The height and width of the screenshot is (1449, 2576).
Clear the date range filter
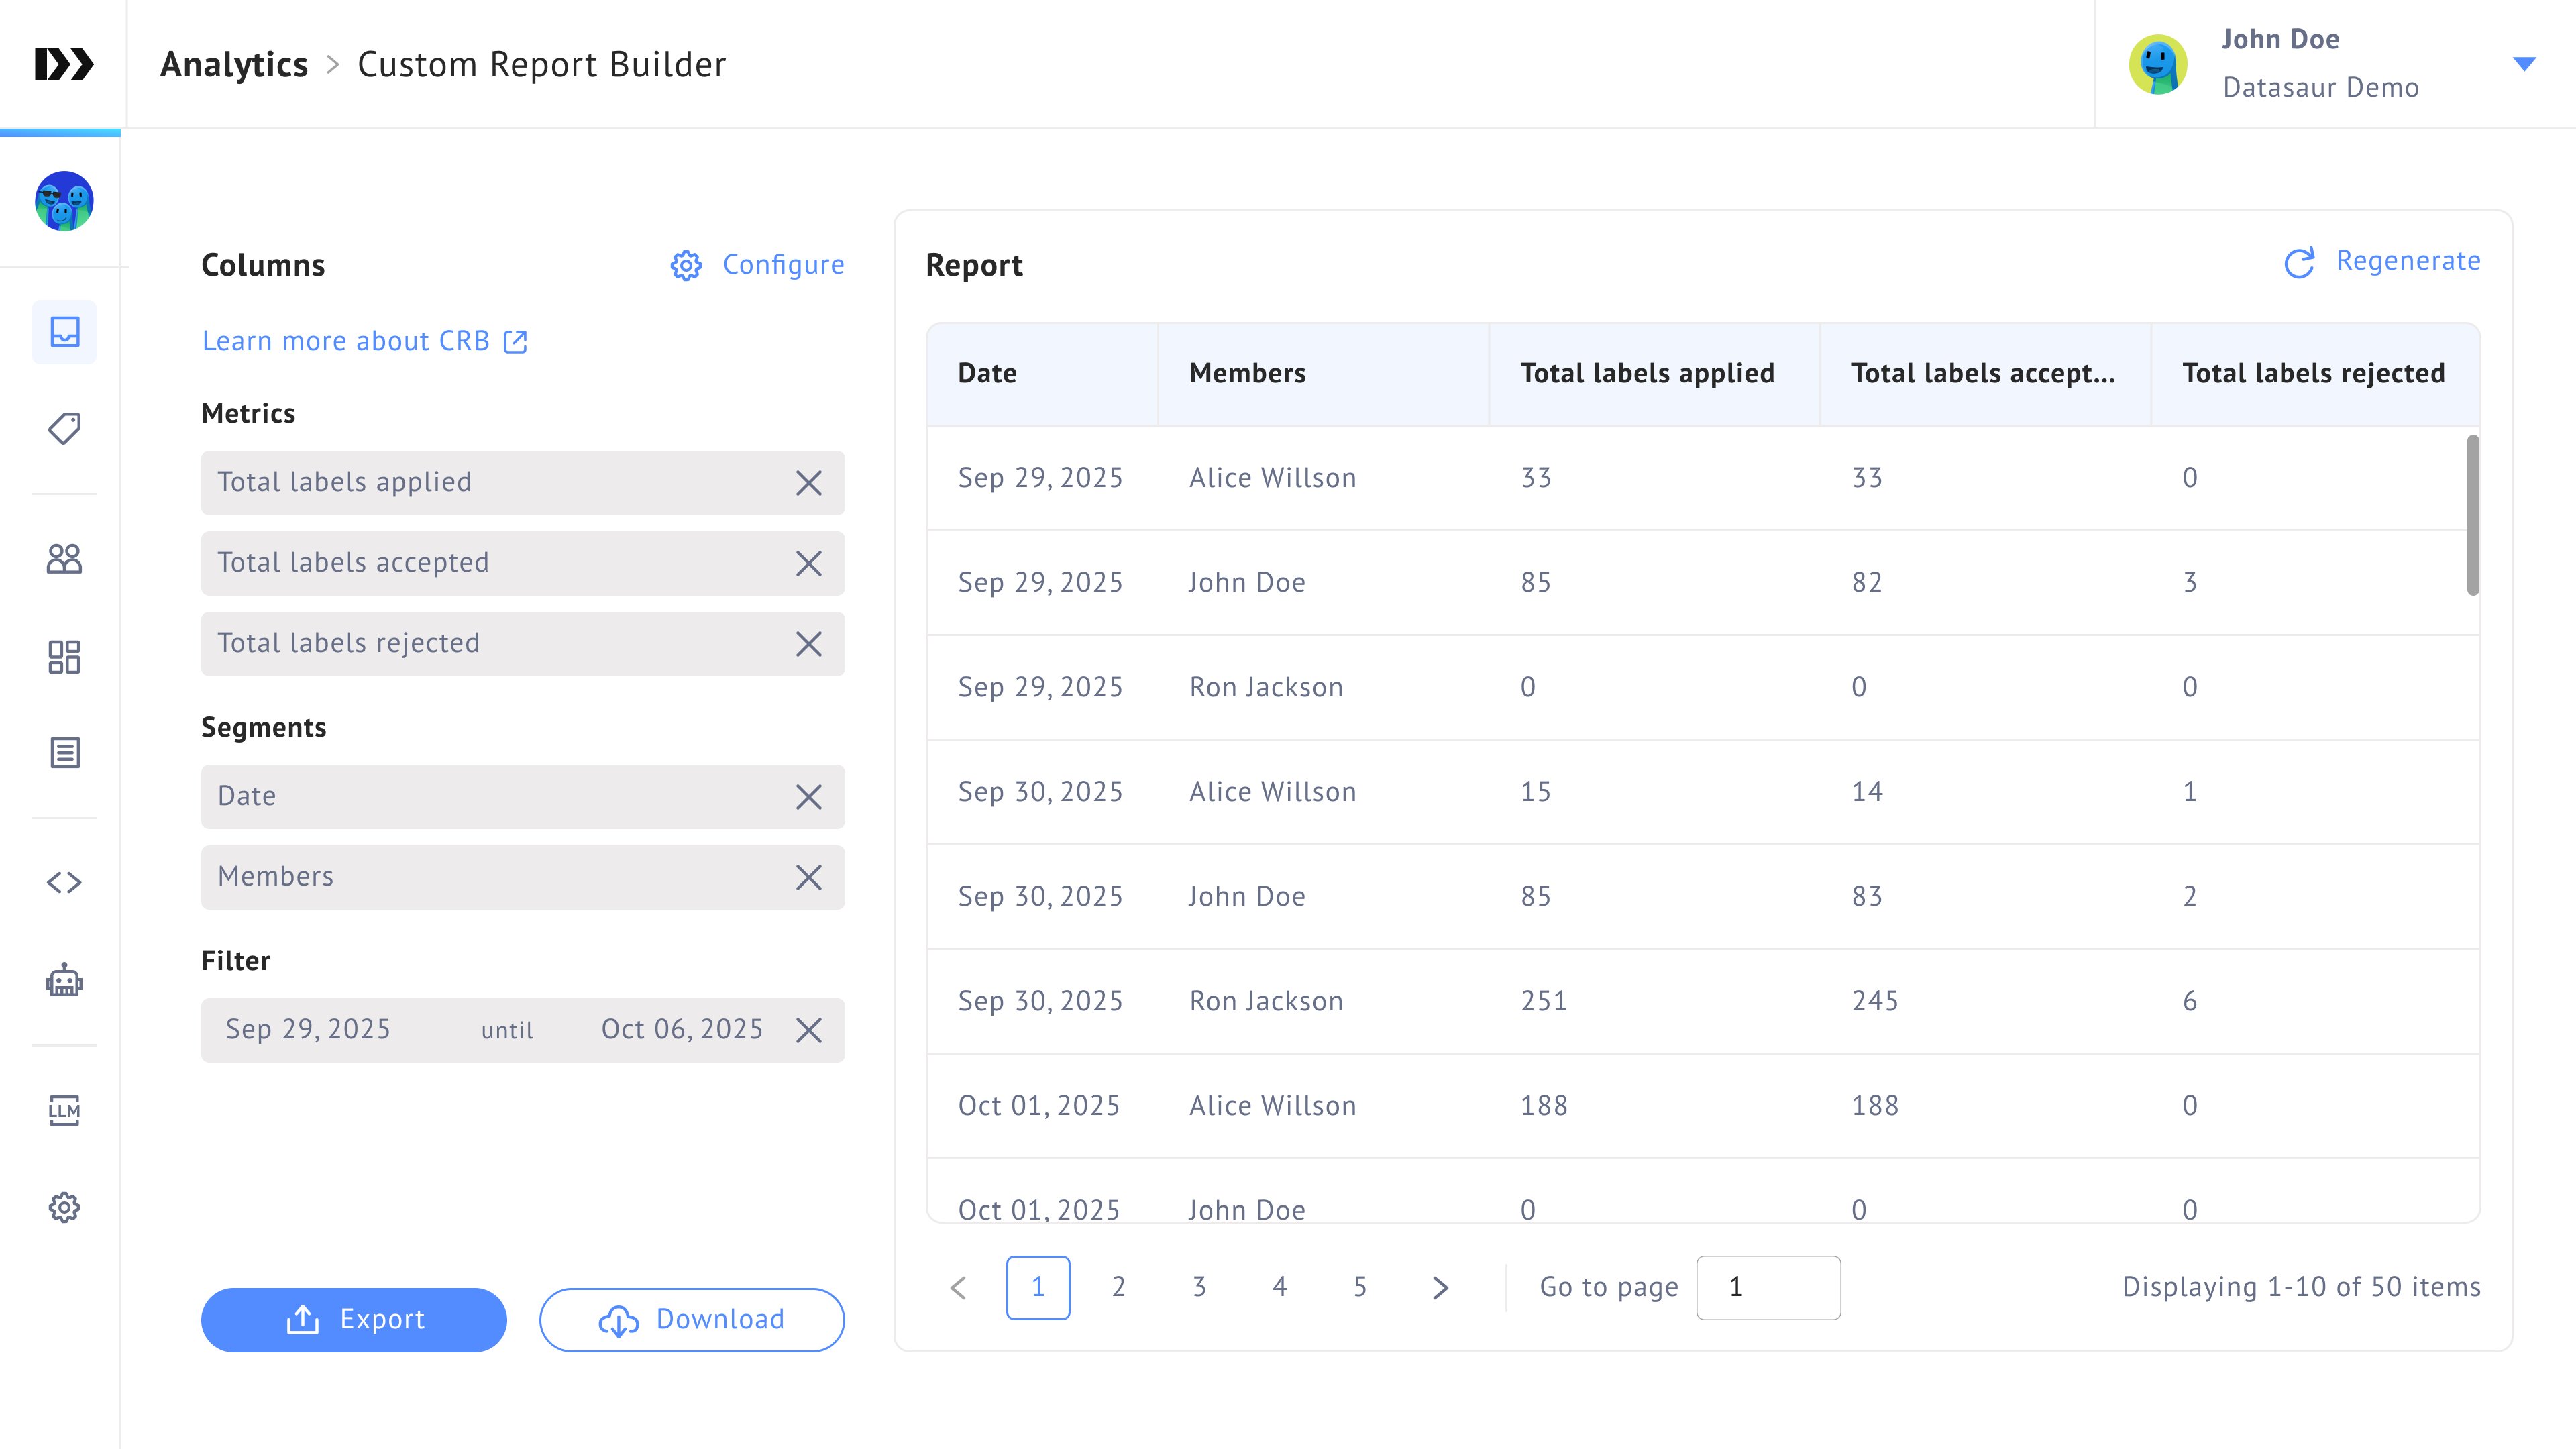(808, 1030)
